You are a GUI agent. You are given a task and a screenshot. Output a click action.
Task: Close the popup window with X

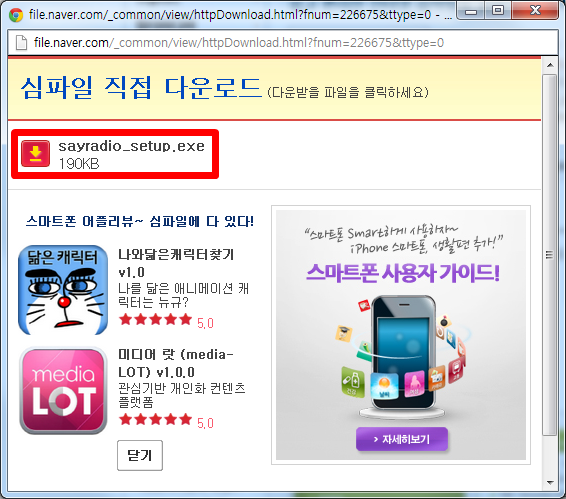535,11
